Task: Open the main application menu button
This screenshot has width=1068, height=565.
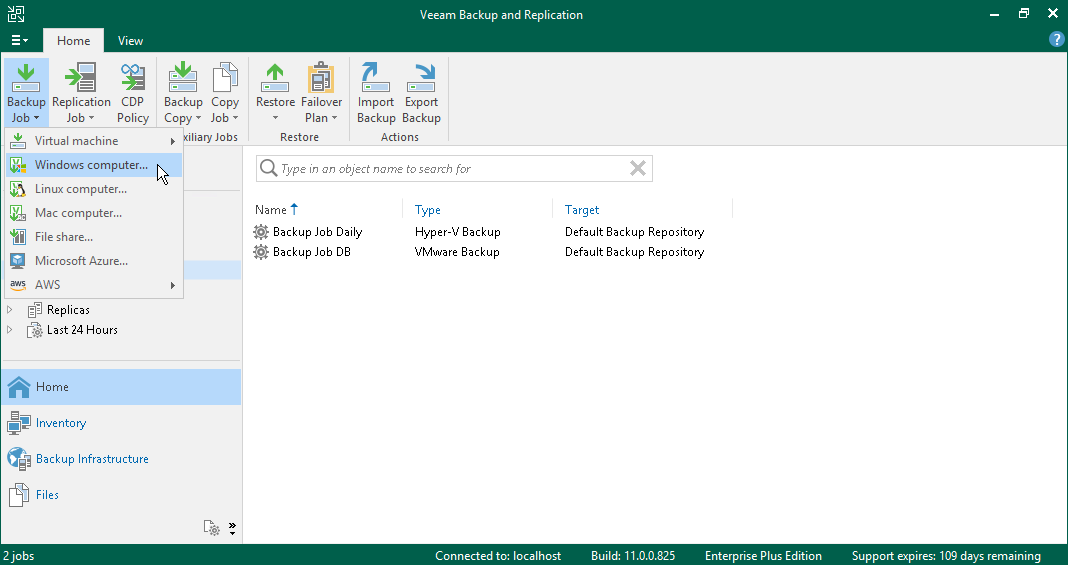Action: tap(19, 40)
